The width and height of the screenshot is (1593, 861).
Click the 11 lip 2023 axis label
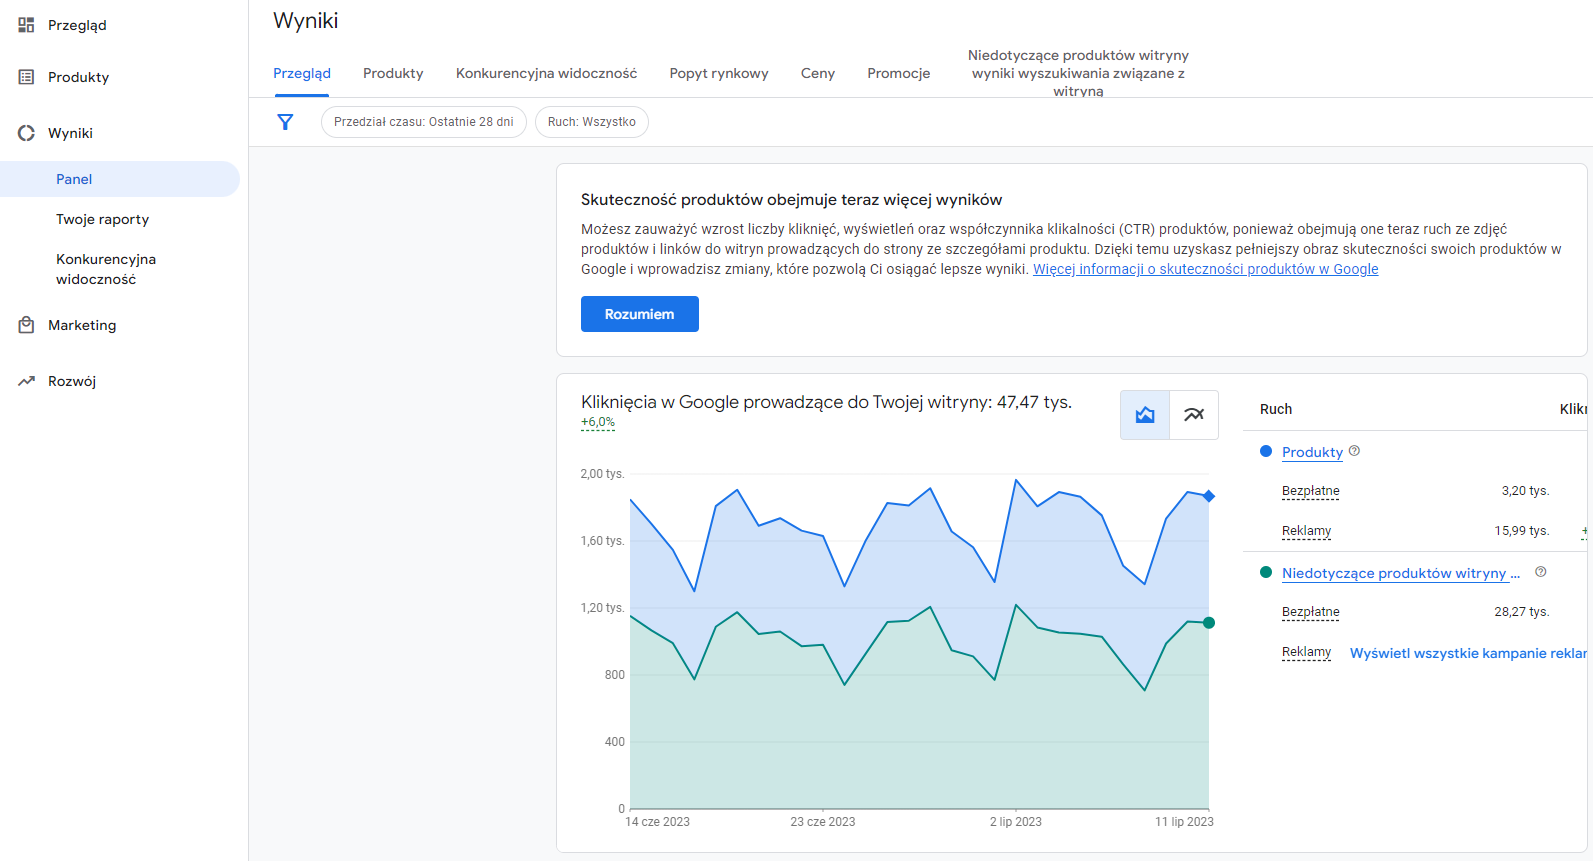pos(1184,822)
